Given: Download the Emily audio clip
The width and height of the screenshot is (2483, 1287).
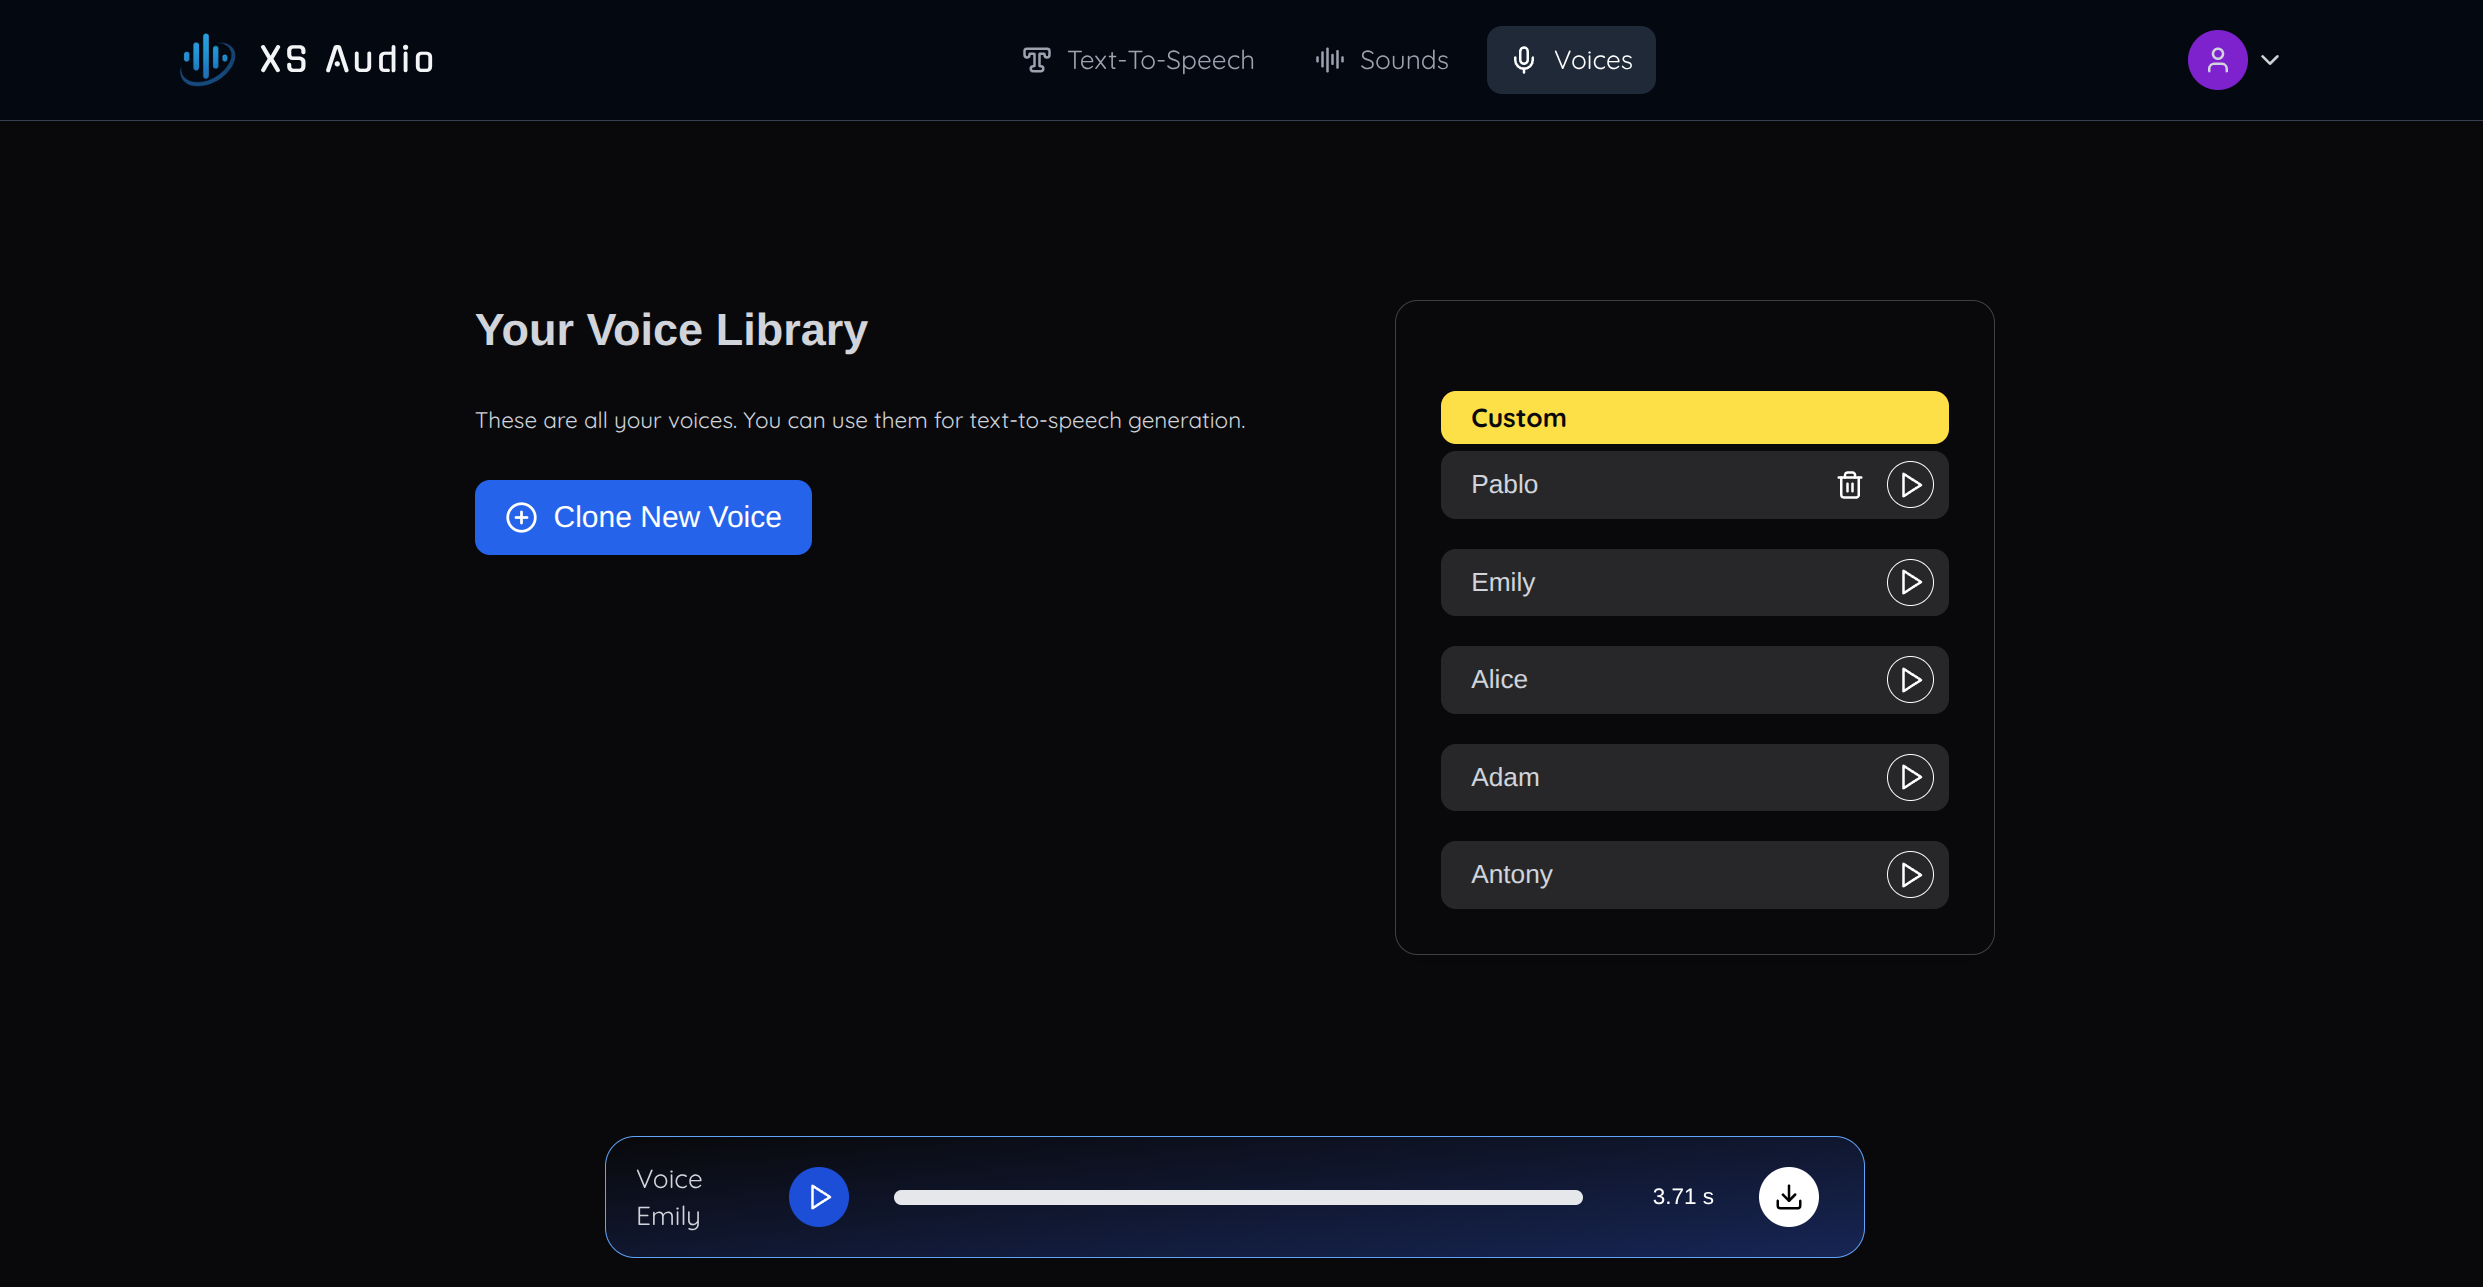Looking at the screenshot, I should [x=1788, y=1197].
